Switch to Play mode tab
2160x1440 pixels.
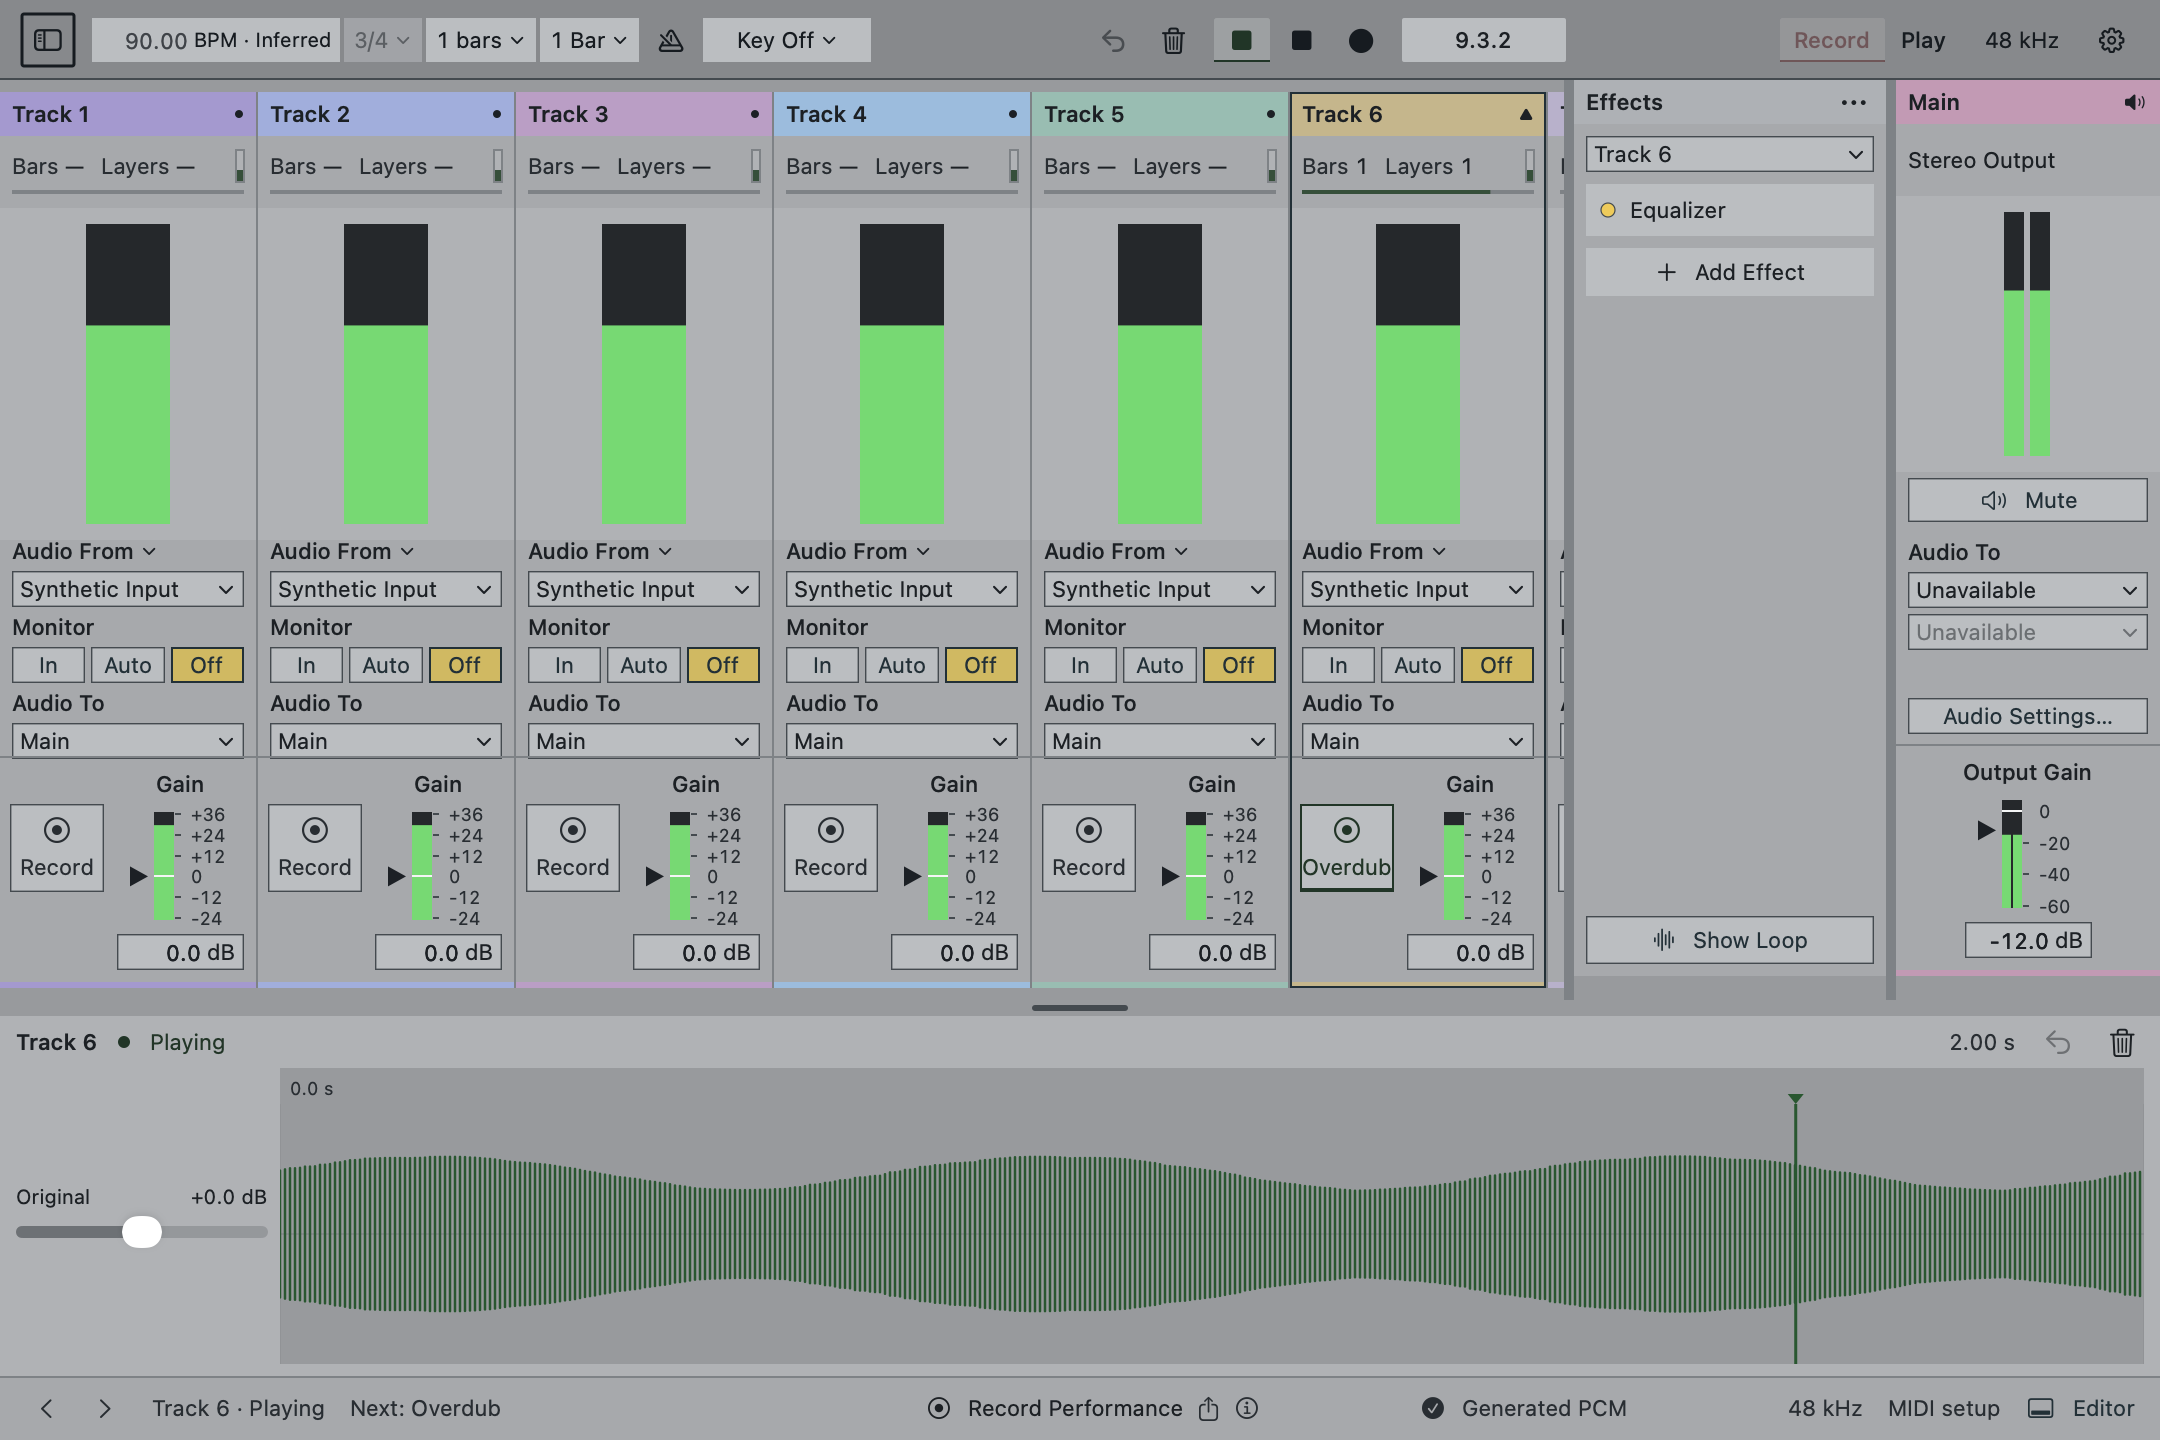pos(1922,40)
